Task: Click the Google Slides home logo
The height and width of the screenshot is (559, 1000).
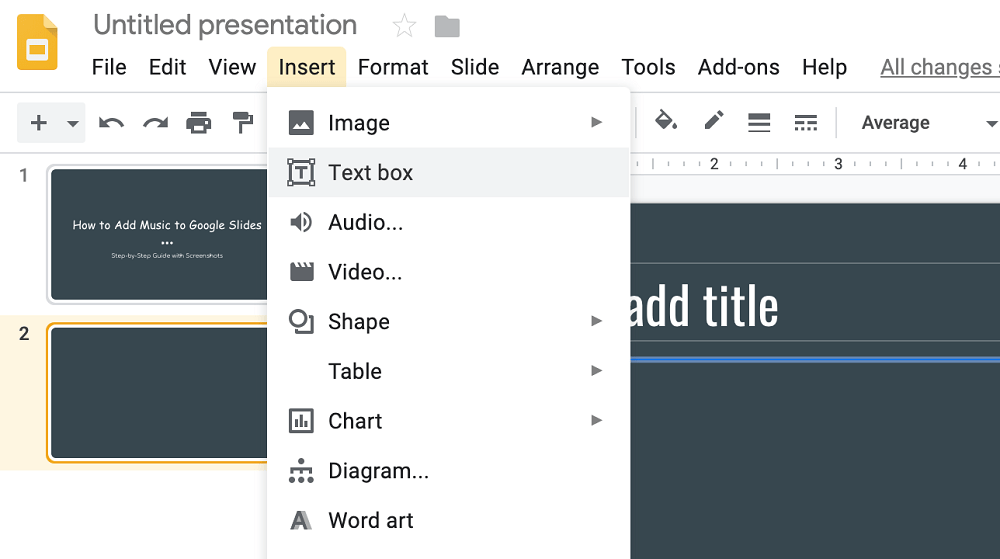Action: click(37, 42)
